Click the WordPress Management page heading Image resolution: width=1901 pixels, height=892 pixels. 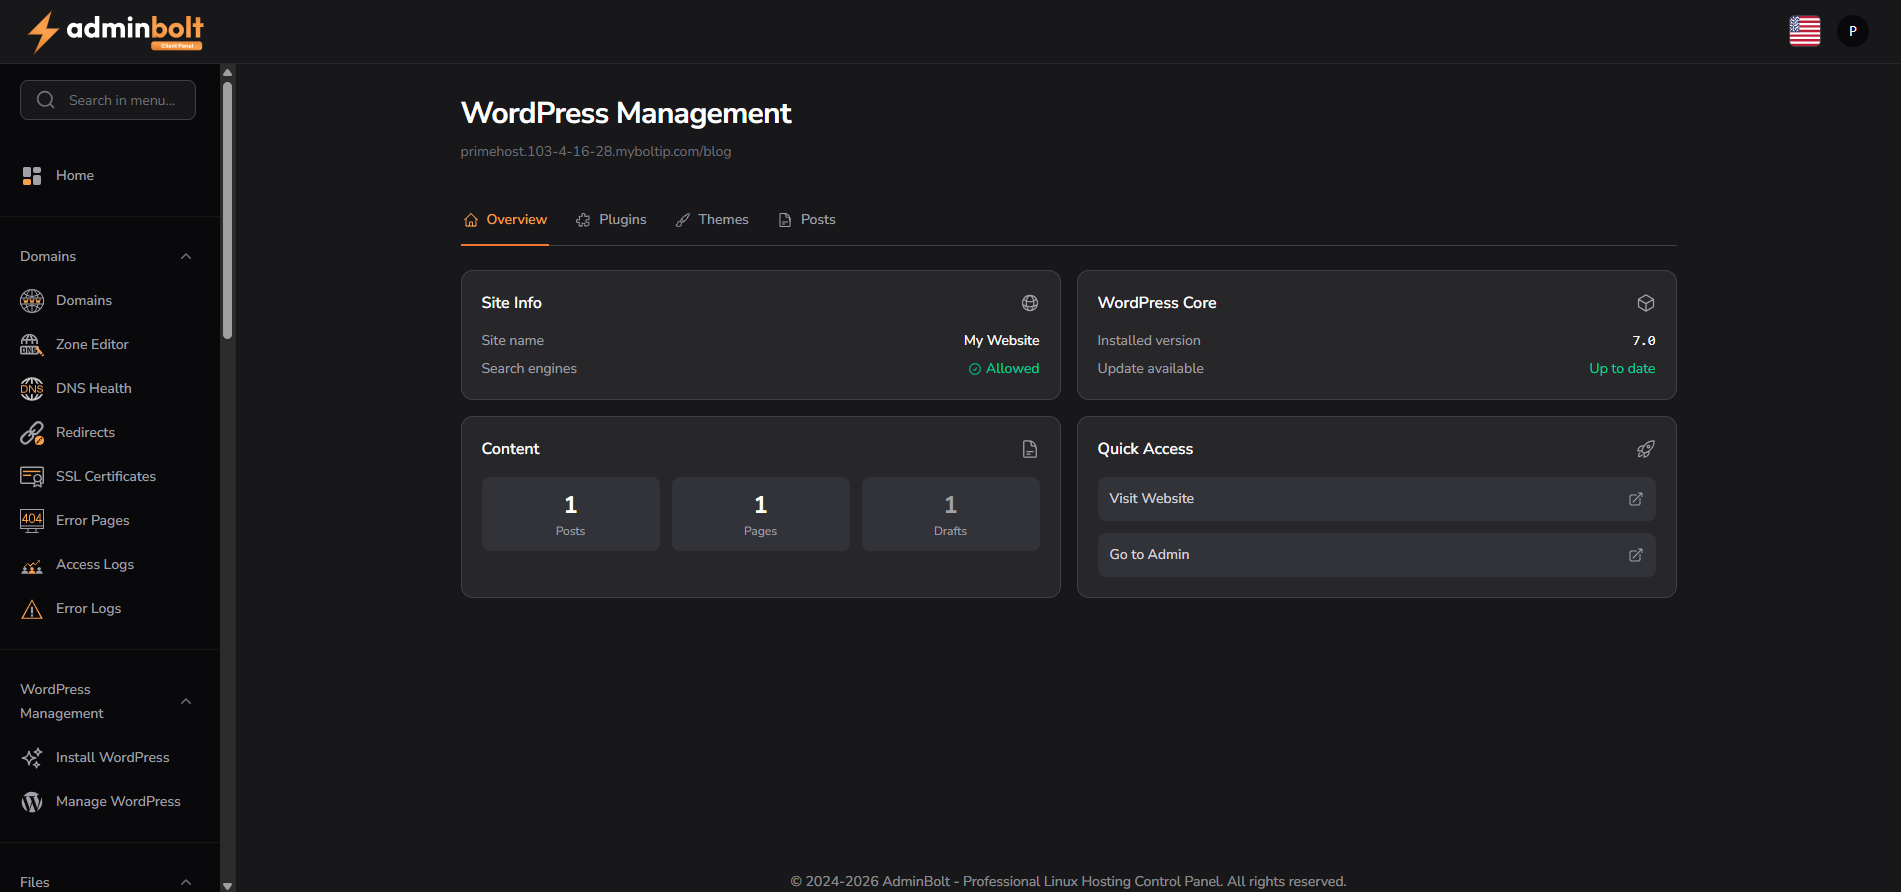coord(626,114)
